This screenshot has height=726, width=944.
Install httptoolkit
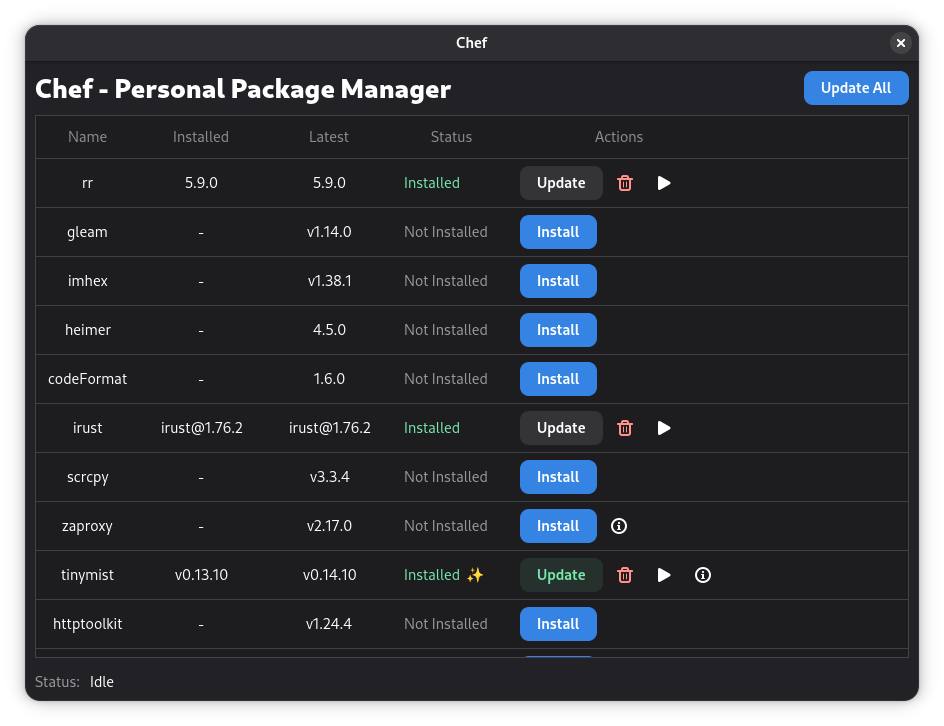(558, 624)
